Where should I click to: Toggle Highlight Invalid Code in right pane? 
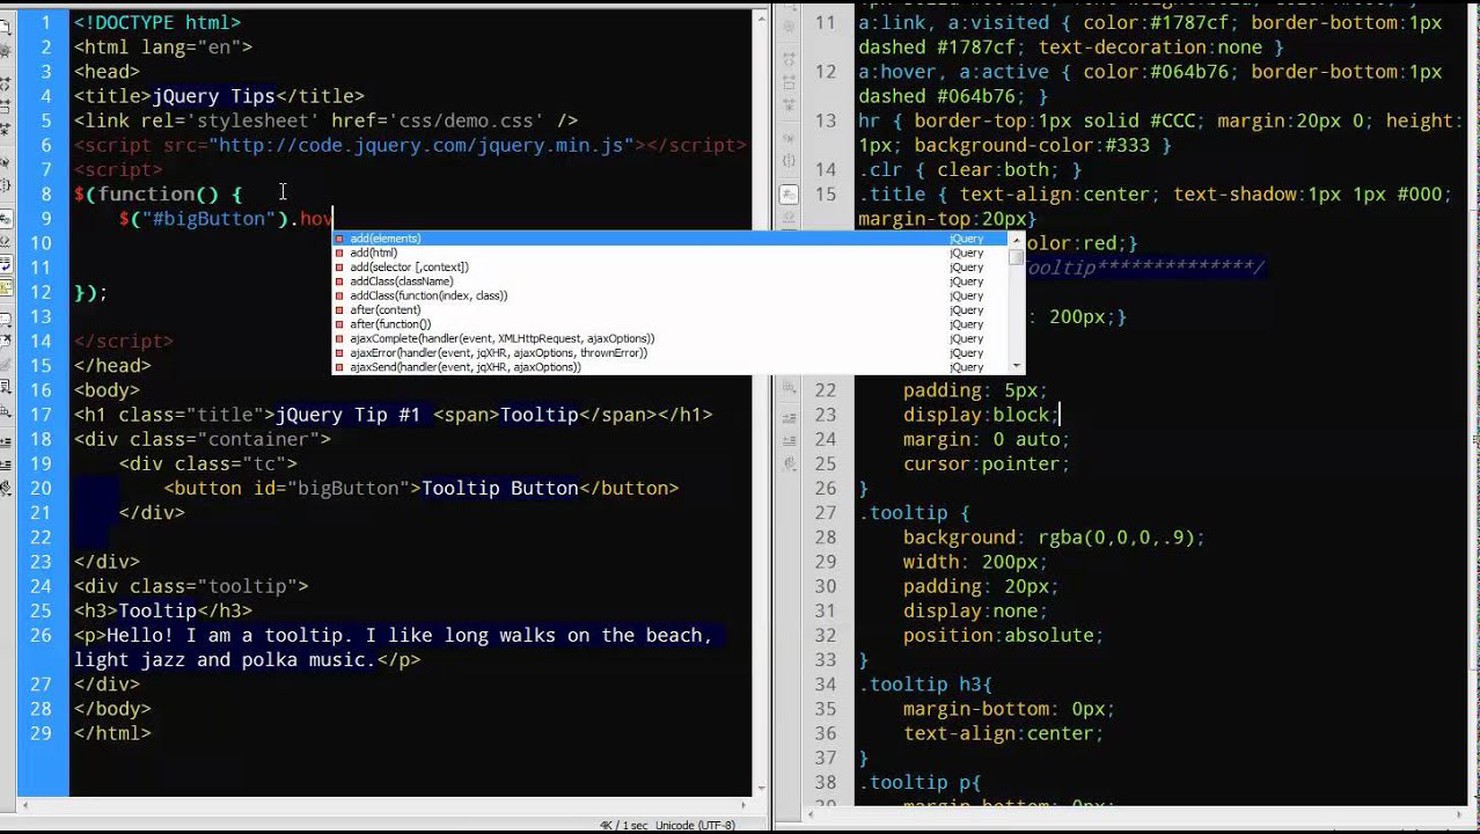click(789, 217)
